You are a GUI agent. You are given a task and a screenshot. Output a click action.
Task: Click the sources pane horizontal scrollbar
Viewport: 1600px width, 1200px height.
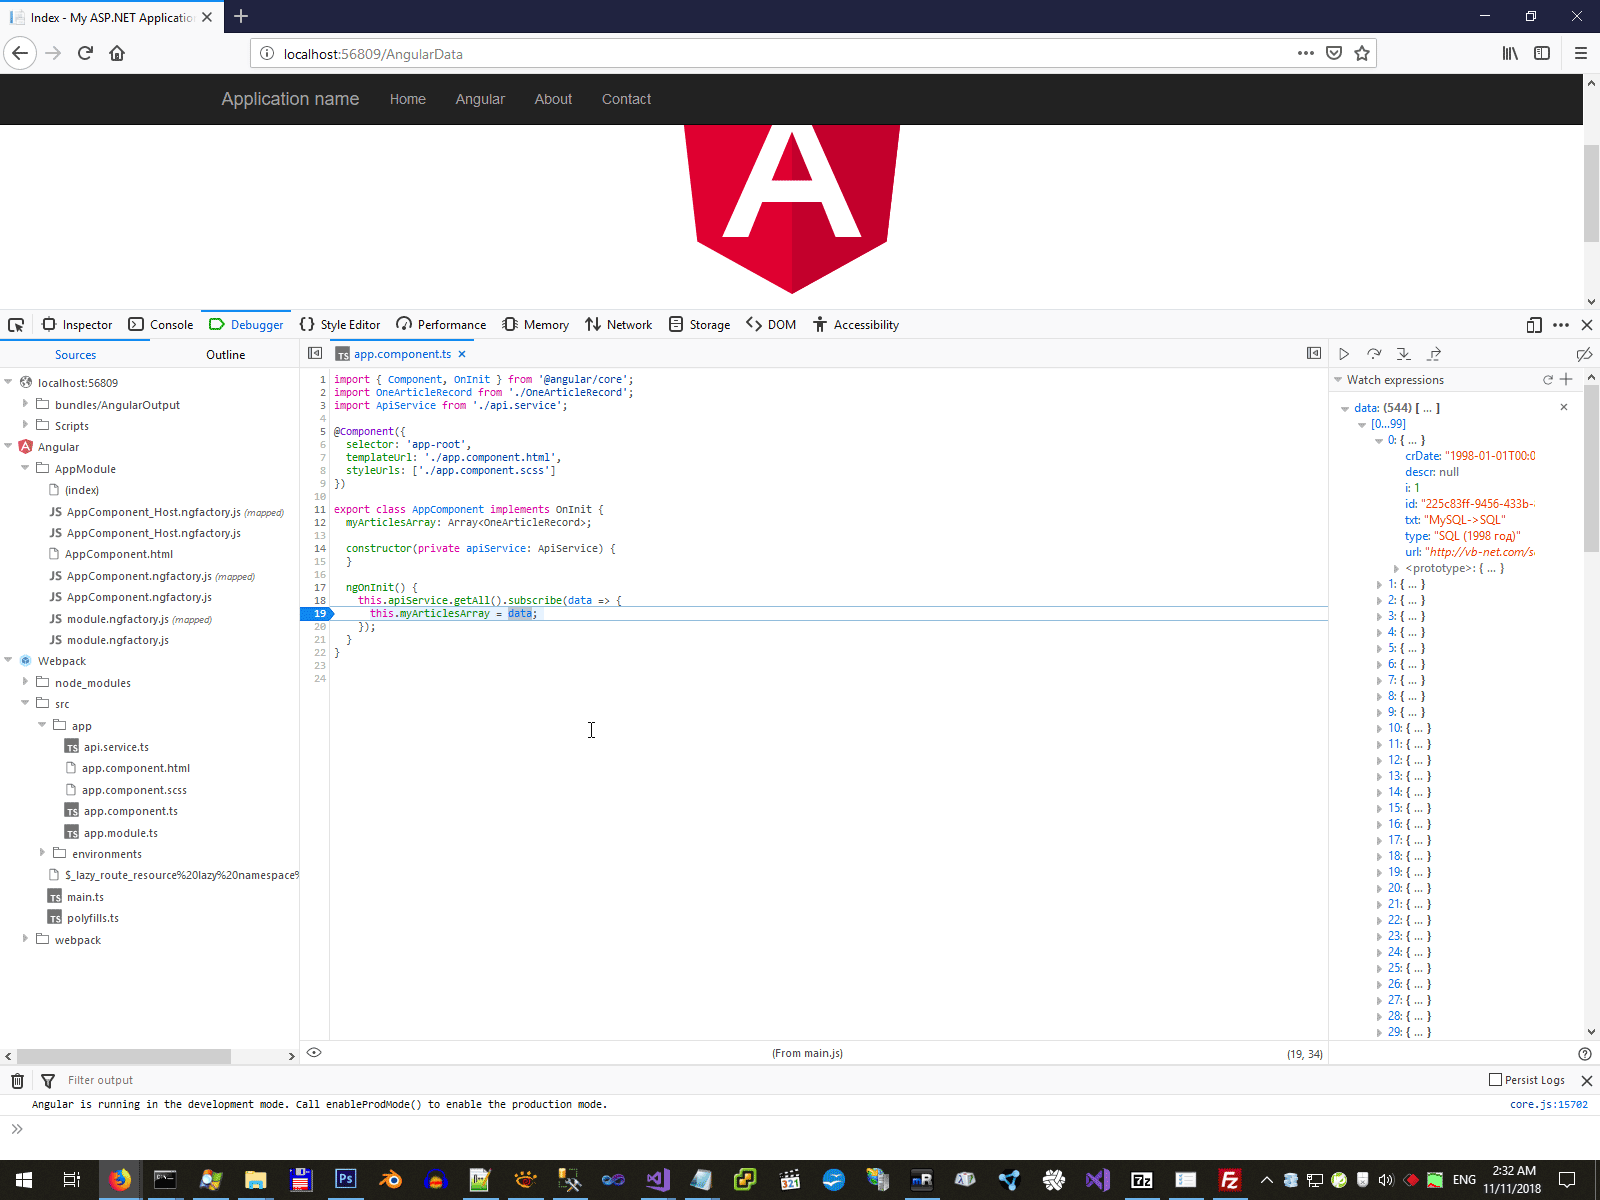point(124,1056)
